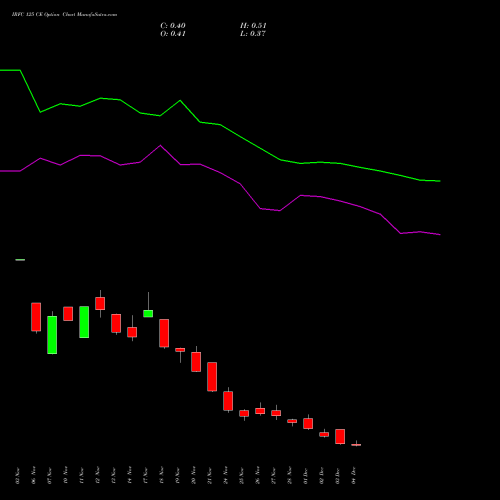
Task: Click the large green candlestick above 07 Nov
Action: click(52, 335)
